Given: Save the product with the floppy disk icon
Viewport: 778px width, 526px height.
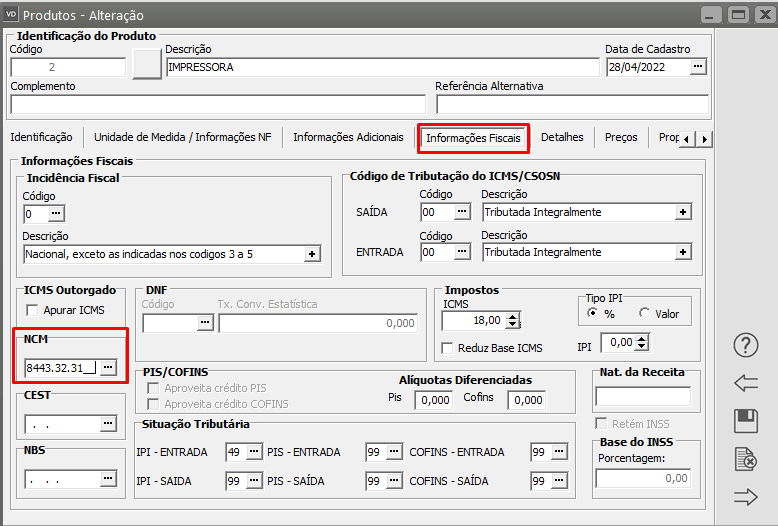Looking at the screenshot, I should [x=746, y=420].
